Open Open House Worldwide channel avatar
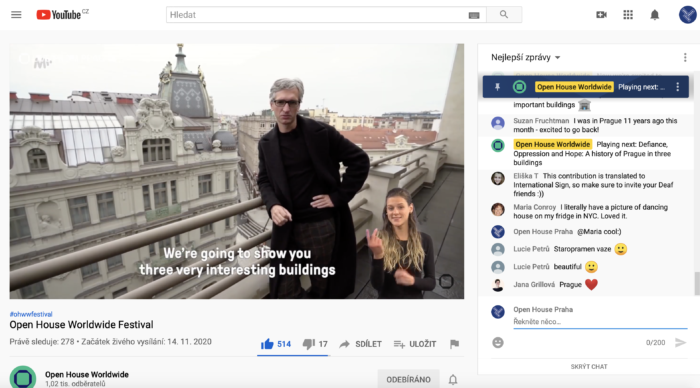Screen dimensions: 700x388 pyautogui.click(x=23, y=377)
